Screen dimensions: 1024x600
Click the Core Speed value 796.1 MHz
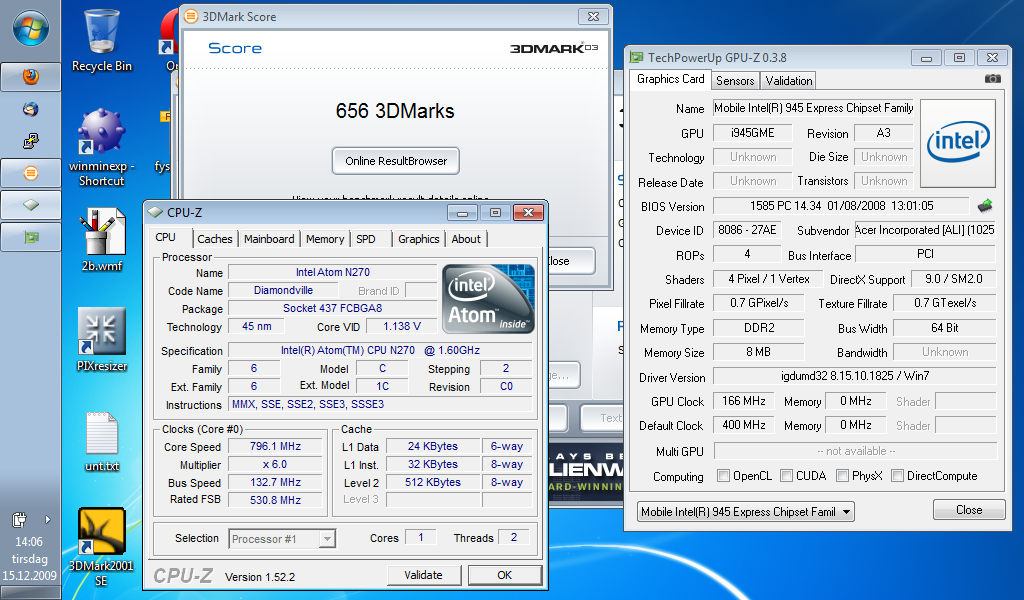(x=275, y=447)
